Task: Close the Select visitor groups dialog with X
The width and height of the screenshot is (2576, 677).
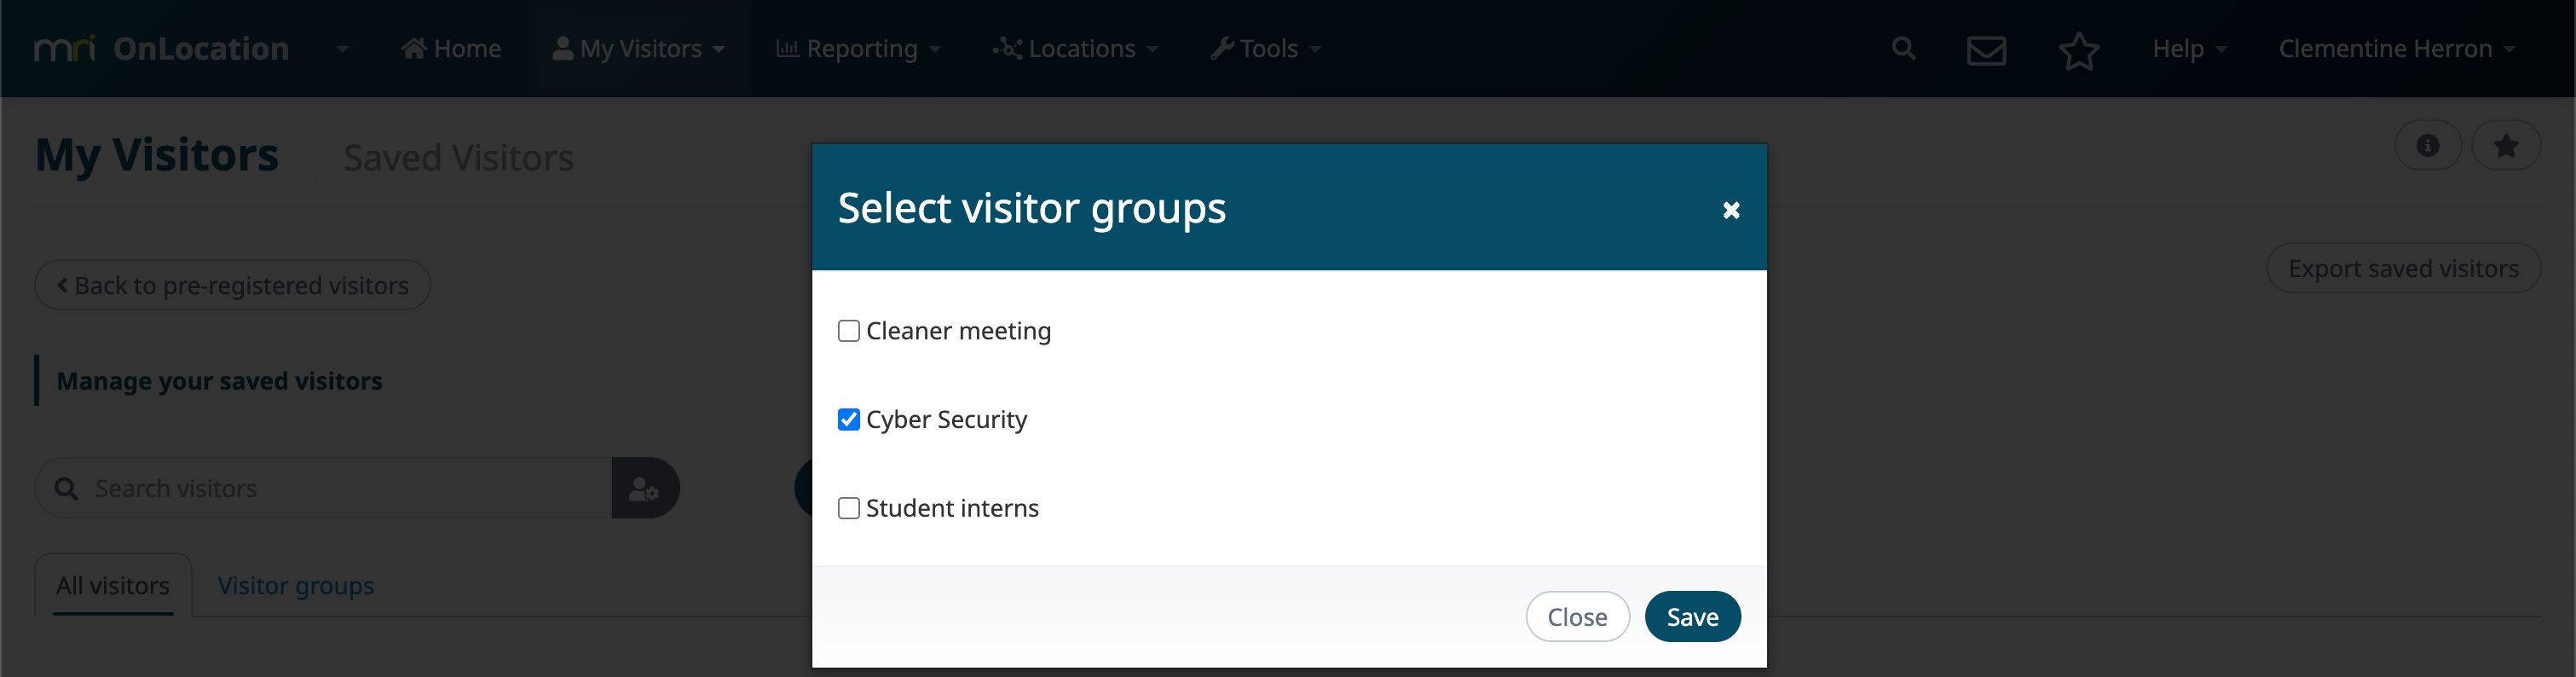Action: tap(1731, 210)
